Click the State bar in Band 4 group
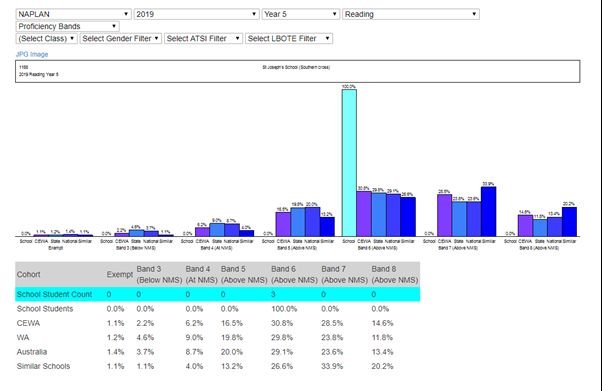Image resolution: width=602 pixels, height=391 pixels. point(217,230)
